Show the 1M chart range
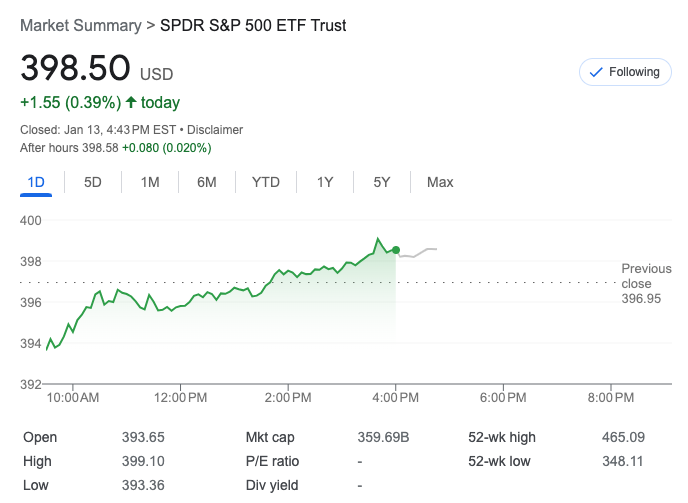This screenshot has width=688, height=503. (150, 182)
